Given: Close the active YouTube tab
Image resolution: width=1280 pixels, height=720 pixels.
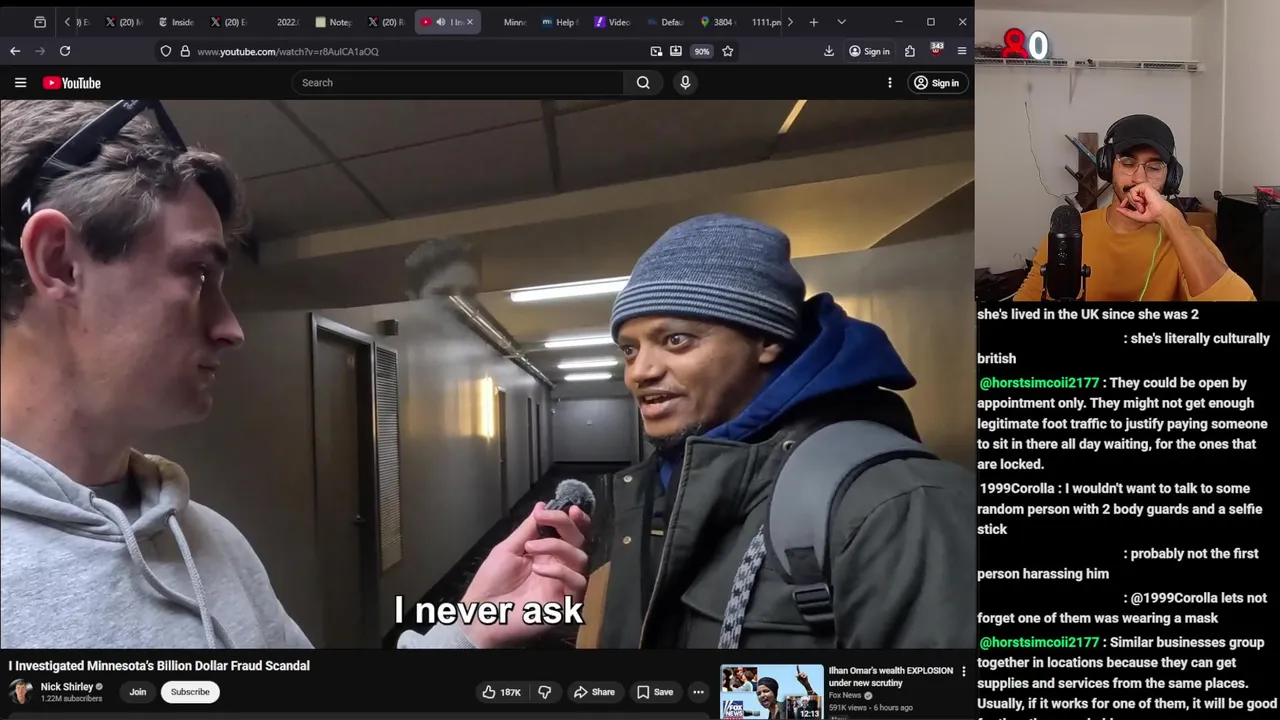Looking at the screenshot, I should (470, 22).
